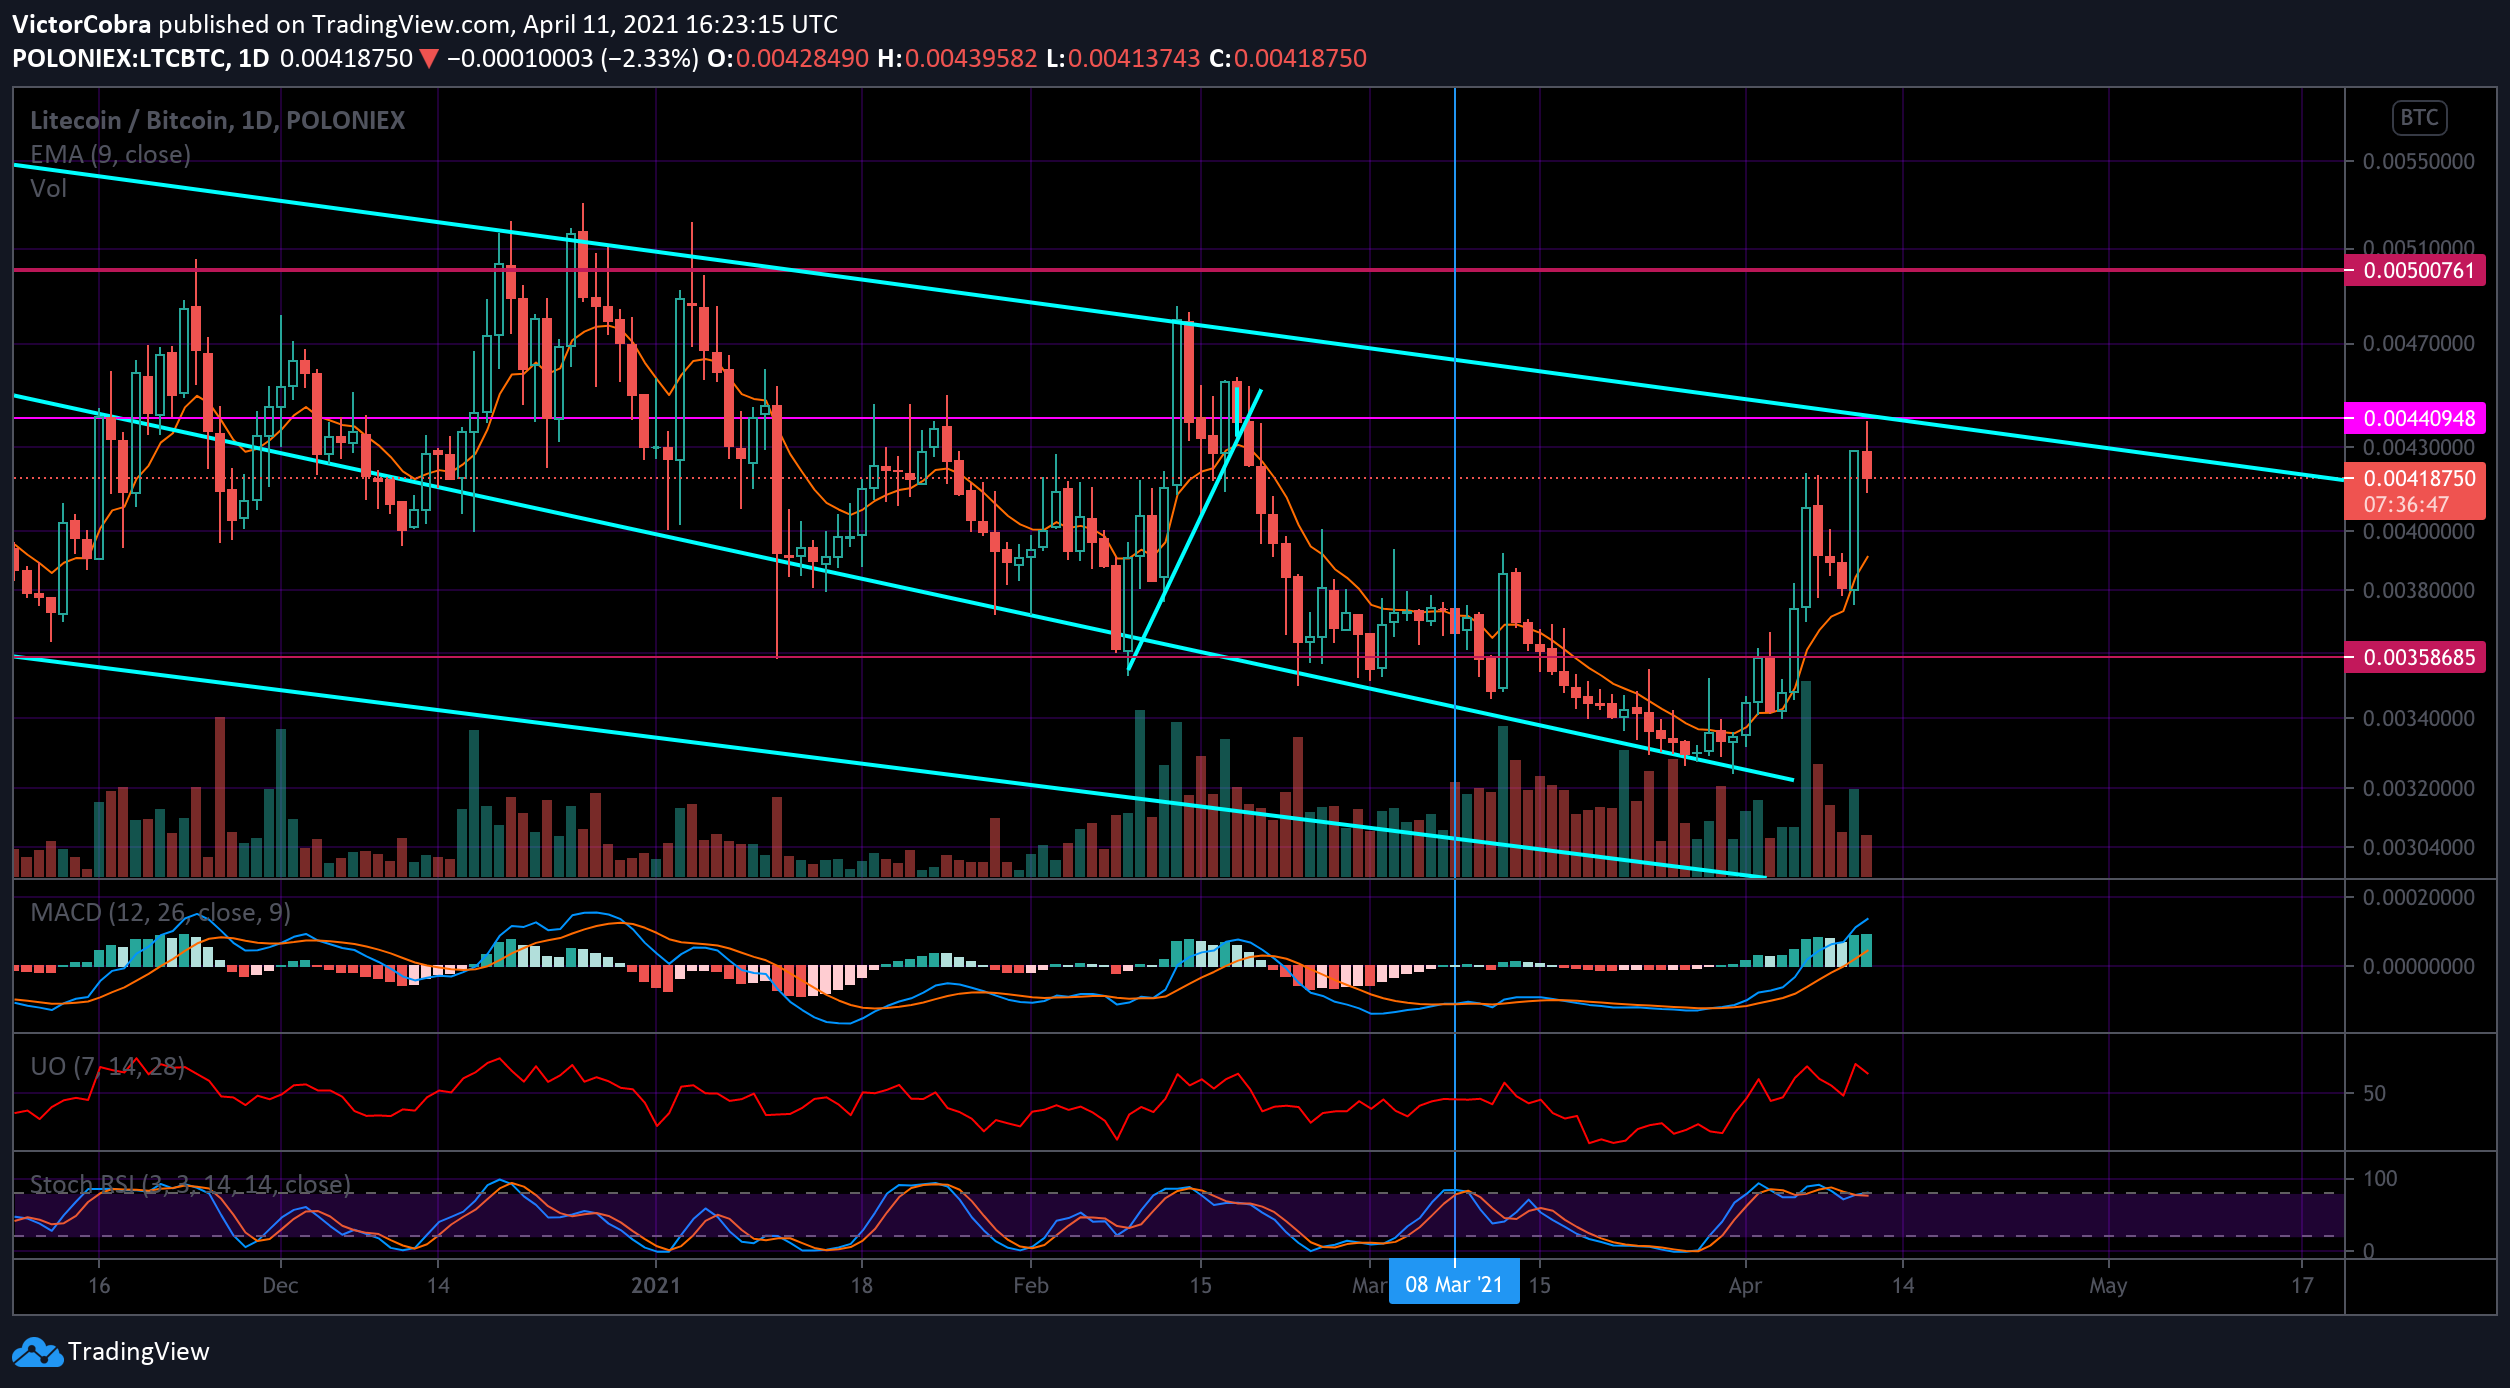Click the TradingView cloud logo icon
The height and width of the screenshot is (1388, 2510).
click(36, 1352)
